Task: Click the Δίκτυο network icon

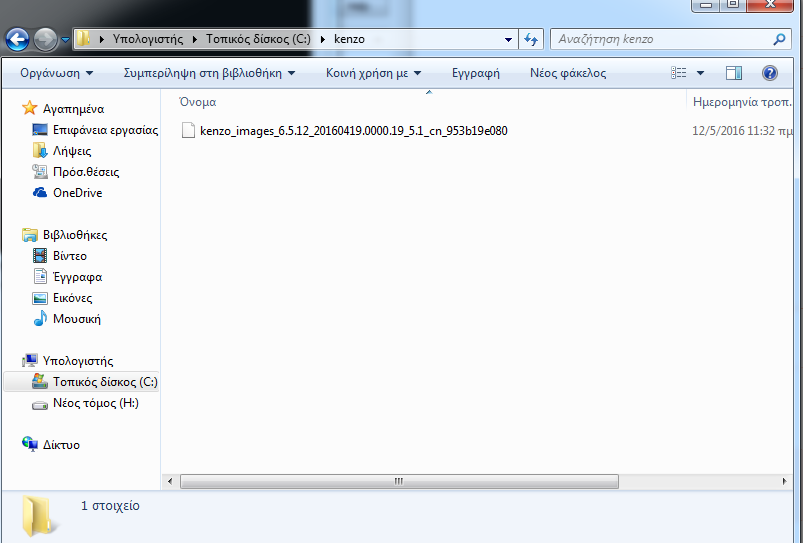Action: coord(30,444)
